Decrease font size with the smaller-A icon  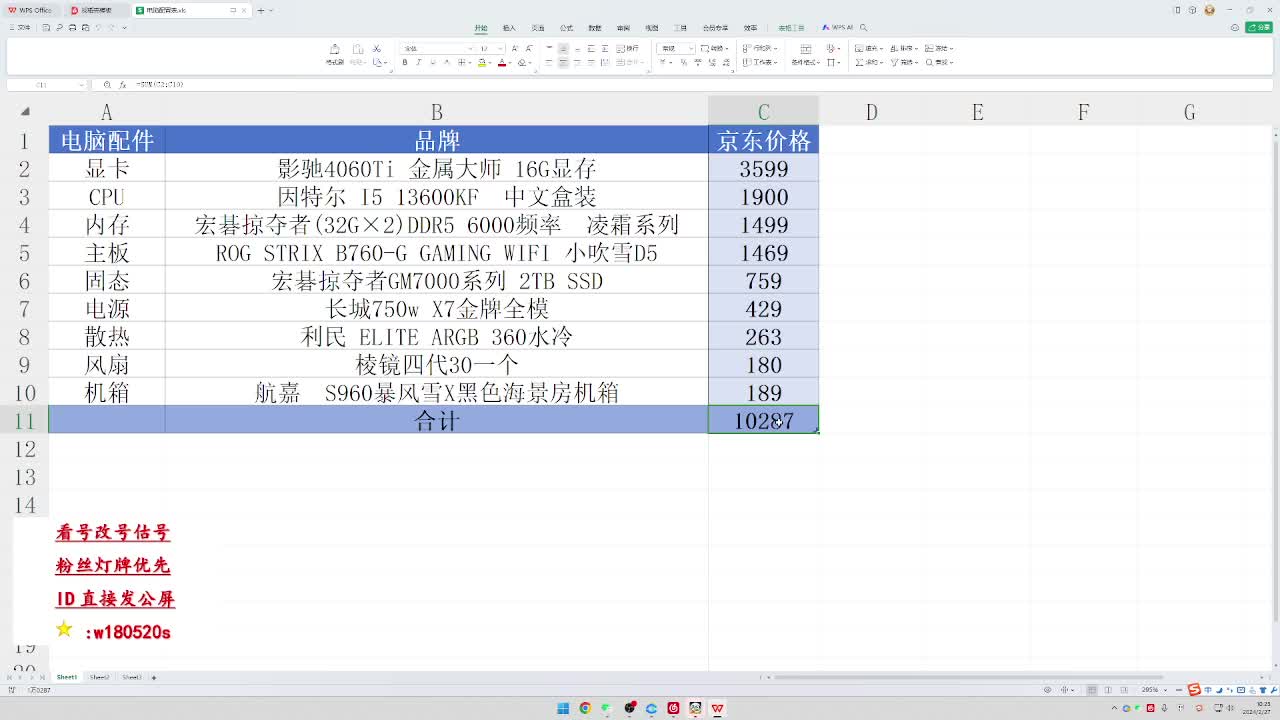[529, 49]
